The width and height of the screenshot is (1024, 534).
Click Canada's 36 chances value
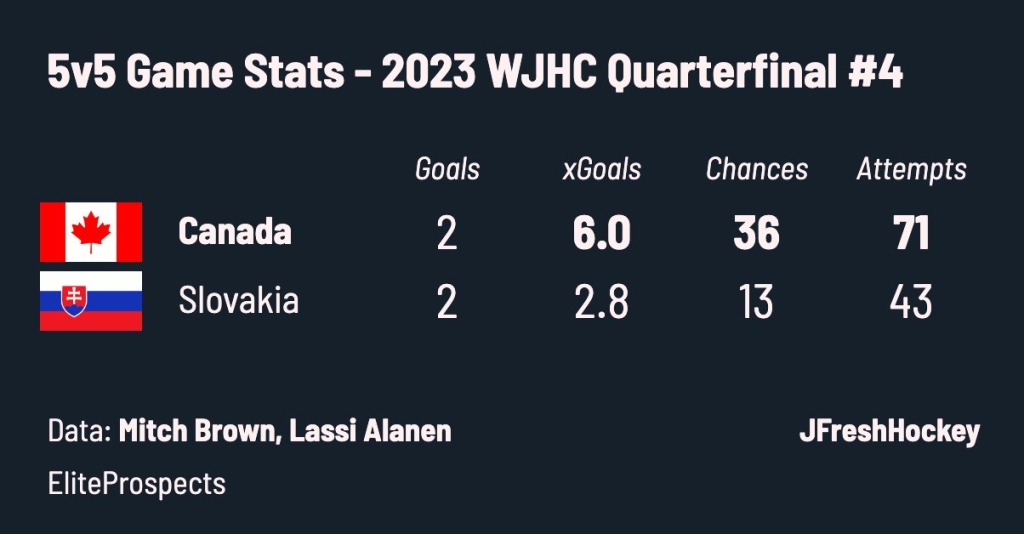(756, 233)
